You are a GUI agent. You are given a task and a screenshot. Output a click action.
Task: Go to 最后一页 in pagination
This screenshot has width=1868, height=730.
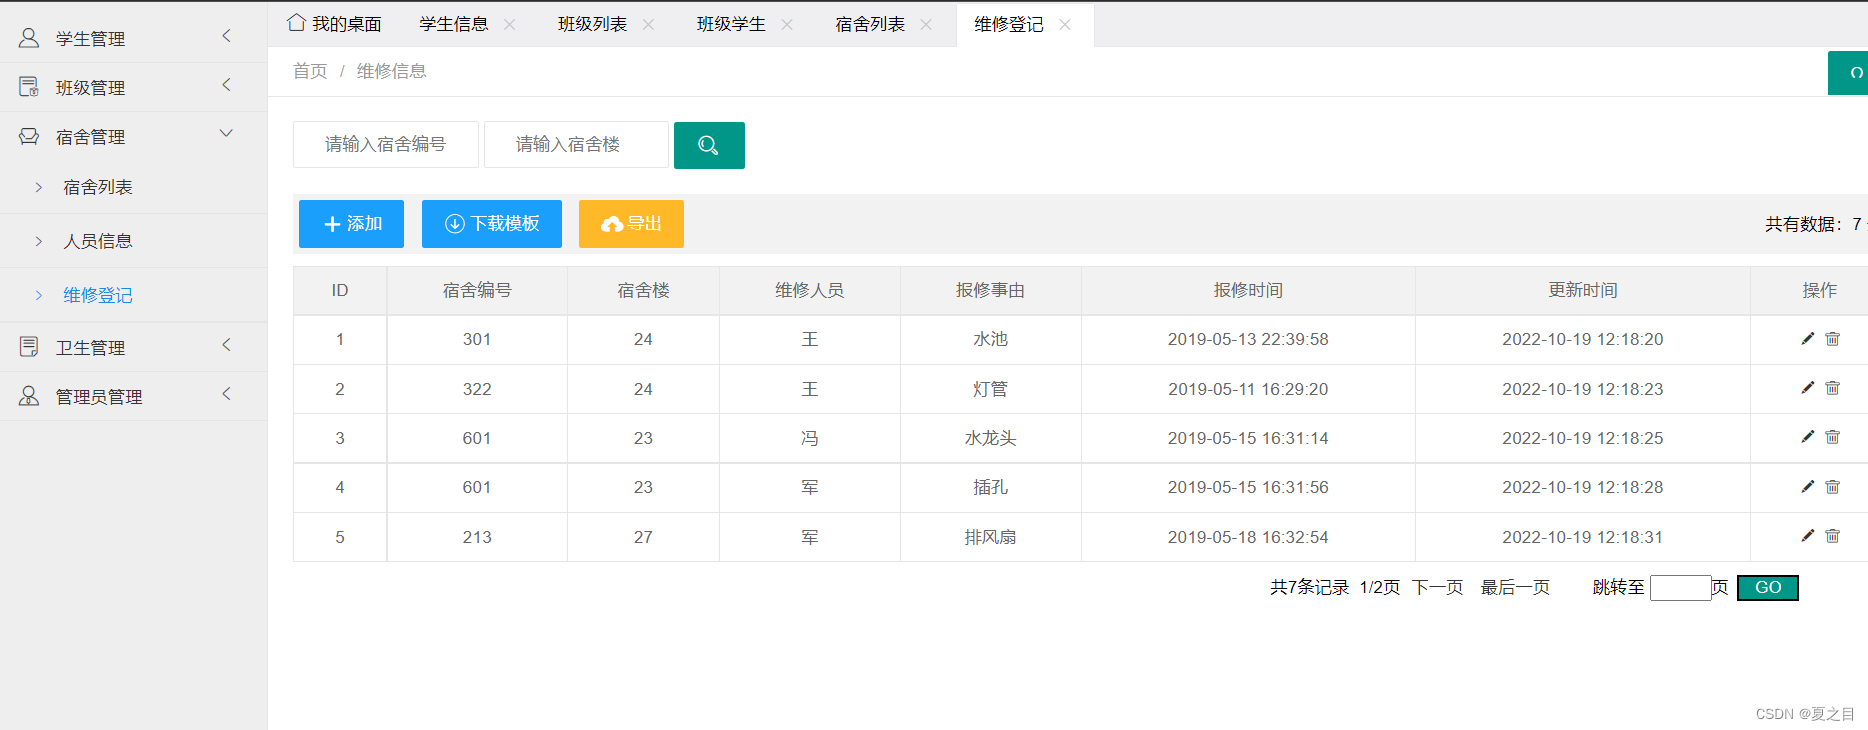click(1515, 588)
